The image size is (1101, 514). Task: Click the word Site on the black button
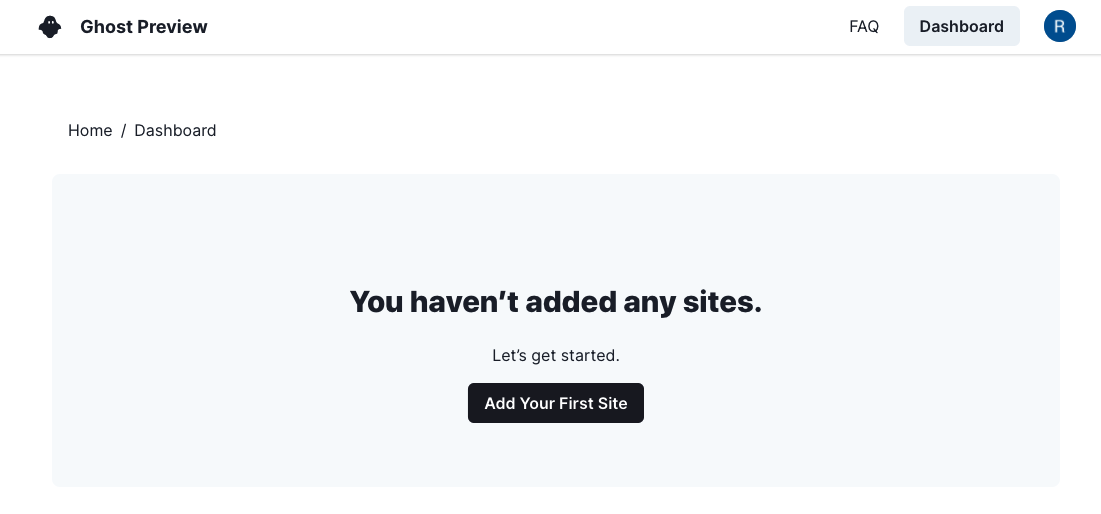point(611,404)
